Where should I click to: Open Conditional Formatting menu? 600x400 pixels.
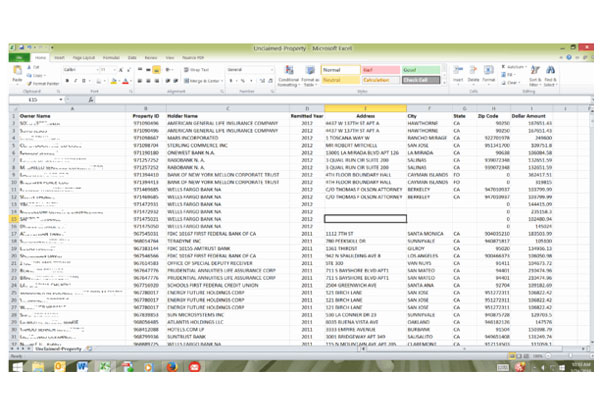pyautogui.click(x=289, y=76)
